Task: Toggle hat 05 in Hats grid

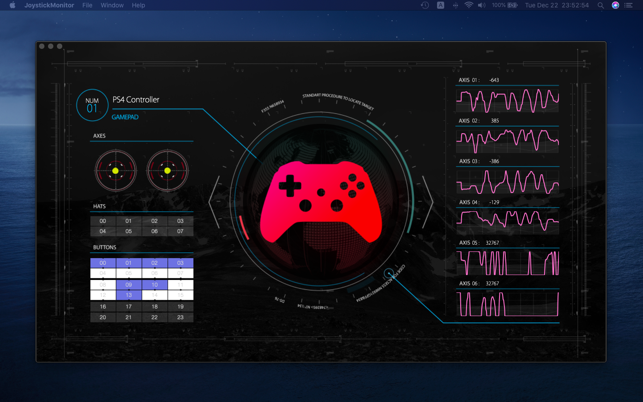Action: pos(129,231)
